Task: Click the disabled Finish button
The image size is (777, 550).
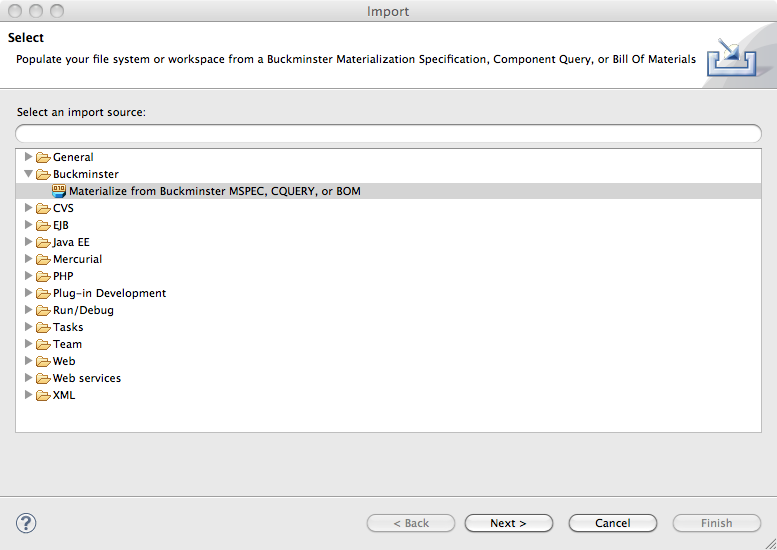Action: coord(717,523)
